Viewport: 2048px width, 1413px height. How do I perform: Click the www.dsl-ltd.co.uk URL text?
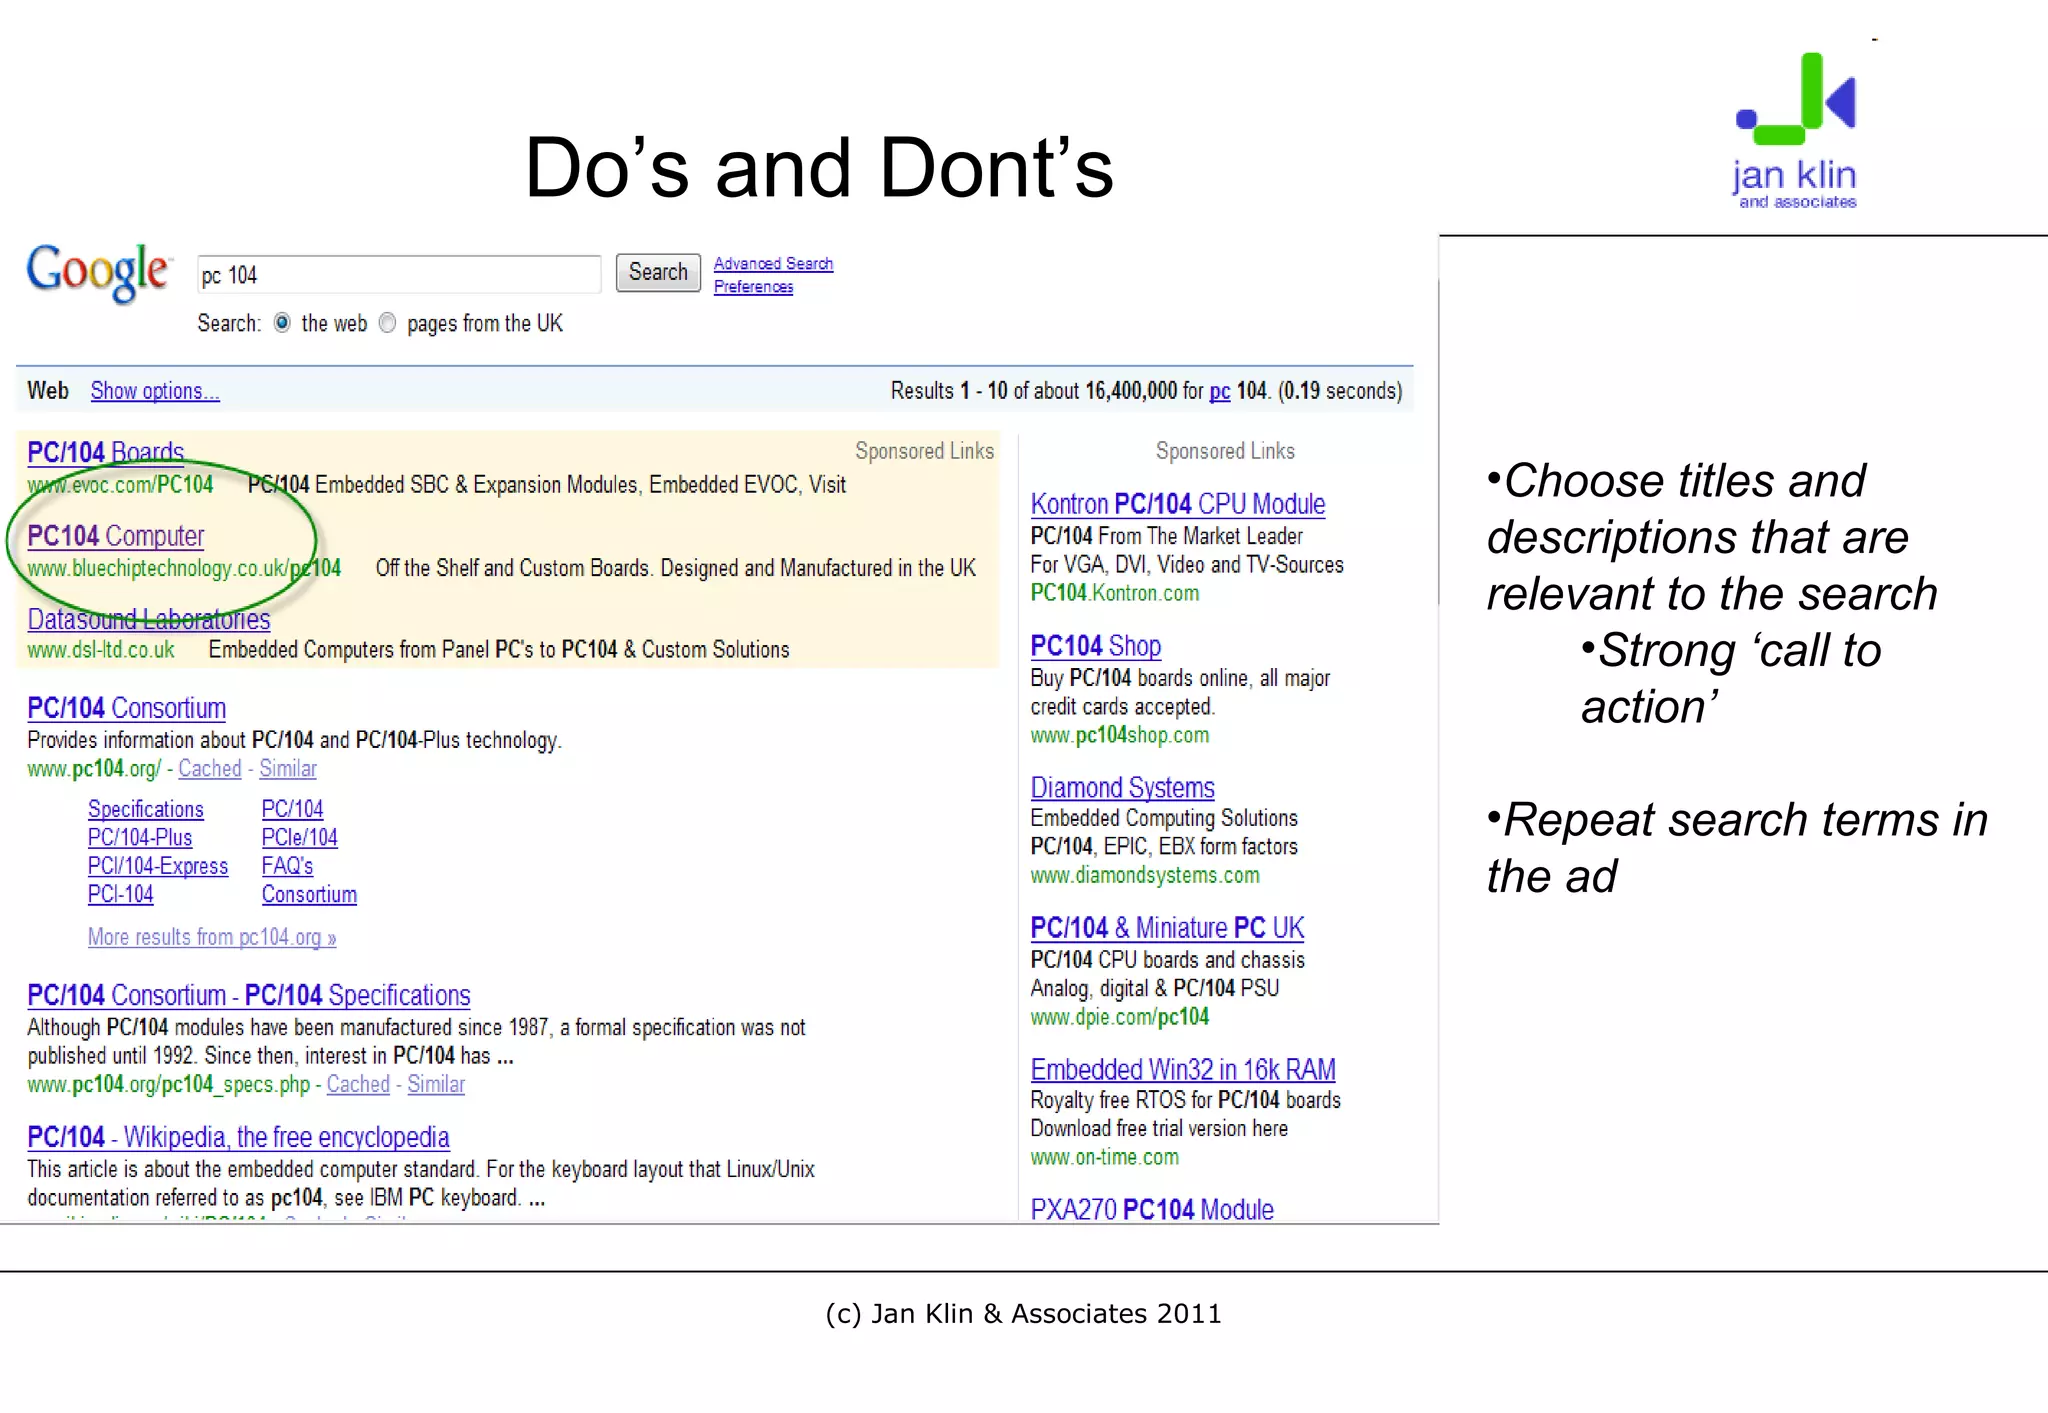coord(101,650)
